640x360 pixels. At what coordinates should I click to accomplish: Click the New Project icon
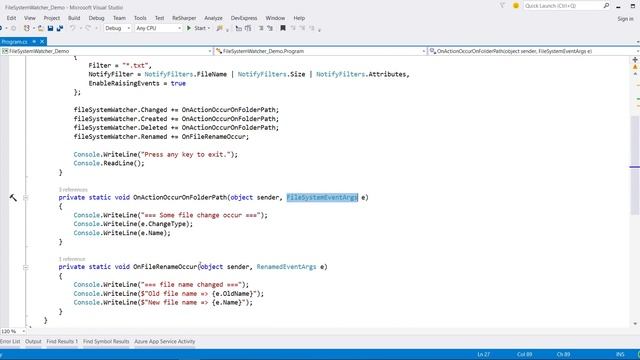click(x=27, y=28)
